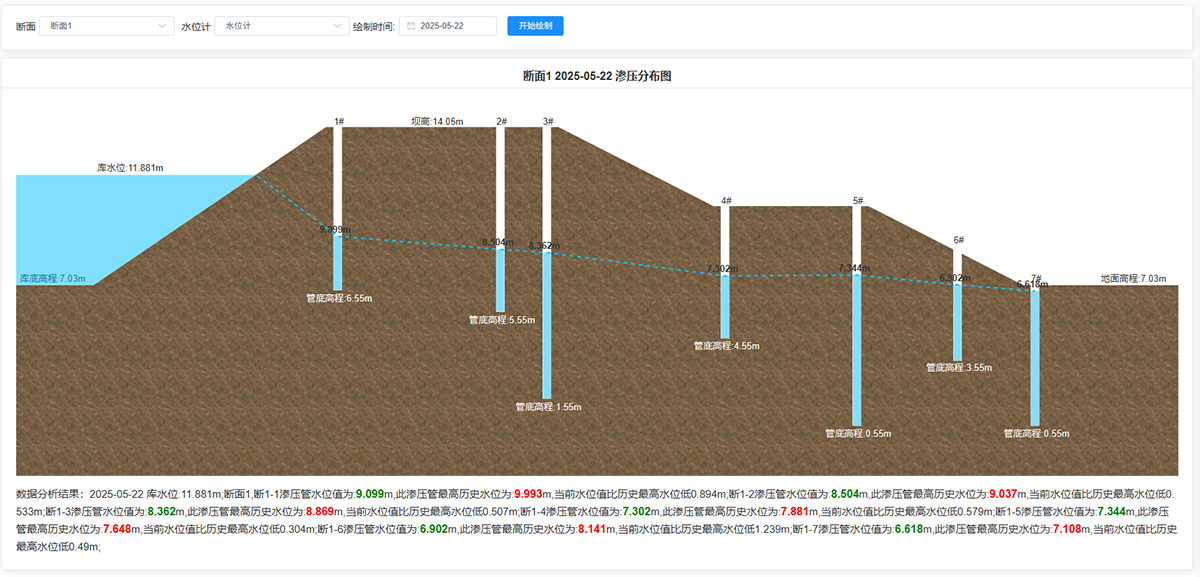The image size is (1200, 577).
Task: Click the 地面高程:7.03m ground elevation label
Action: 1133,279
